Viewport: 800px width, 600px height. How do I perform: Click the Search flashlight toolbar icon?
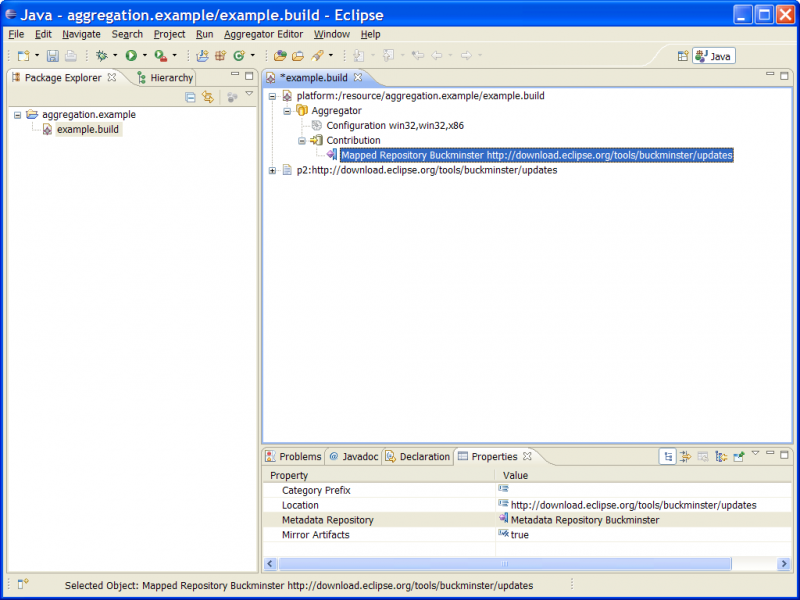click(317, 56)
